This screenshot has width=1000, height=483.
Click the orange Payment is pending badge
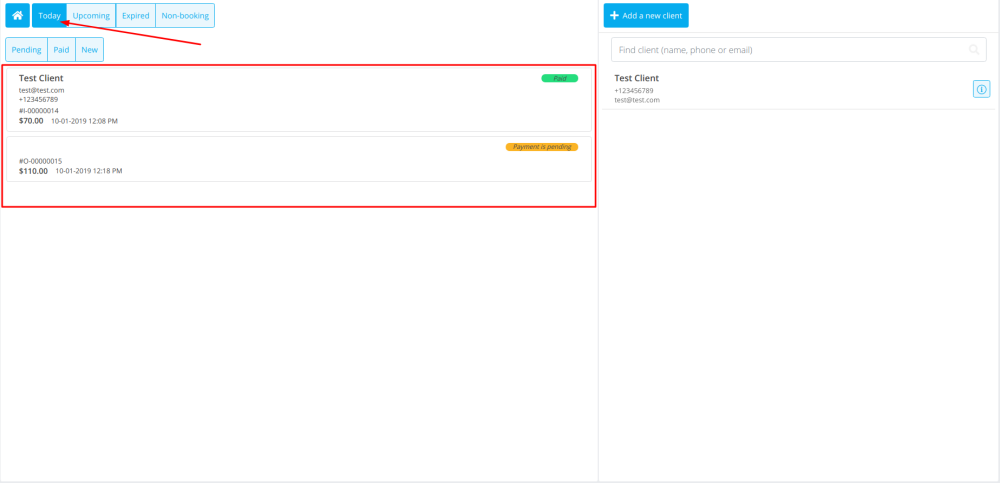[541, 147]
